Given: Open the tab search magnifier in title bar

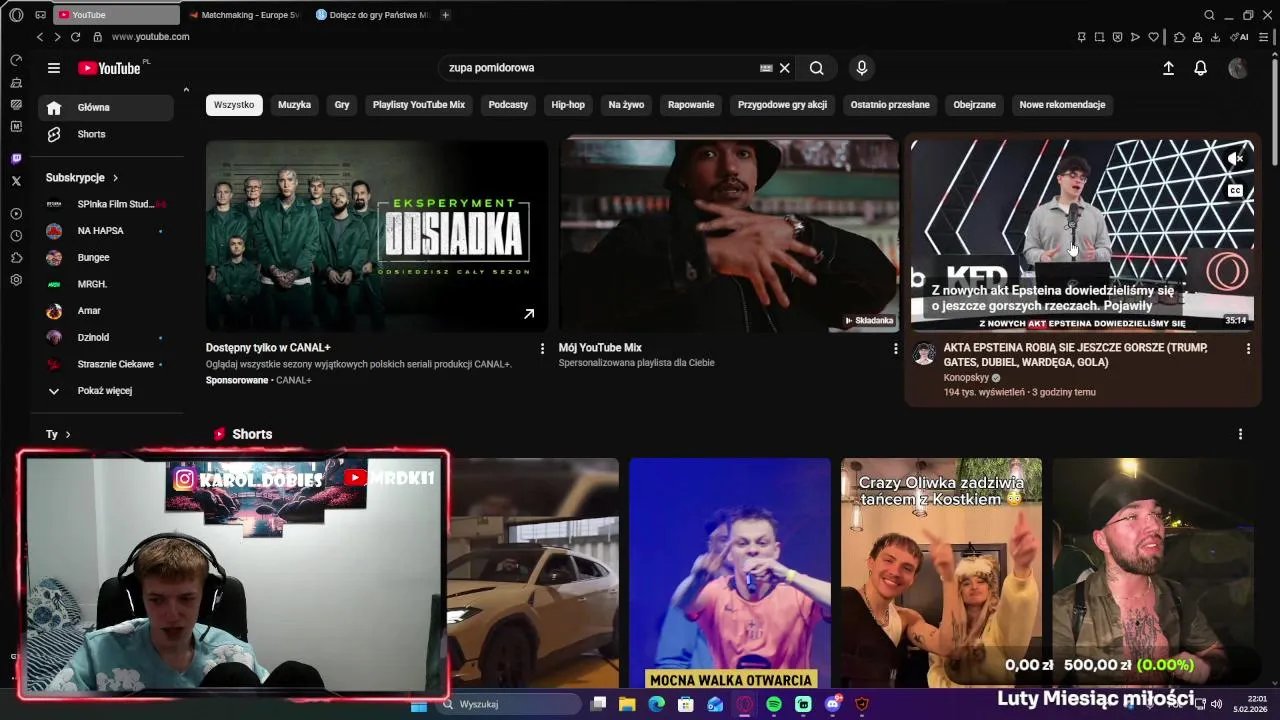Looking at the screenshot, I should click(x=1209, y=15).
